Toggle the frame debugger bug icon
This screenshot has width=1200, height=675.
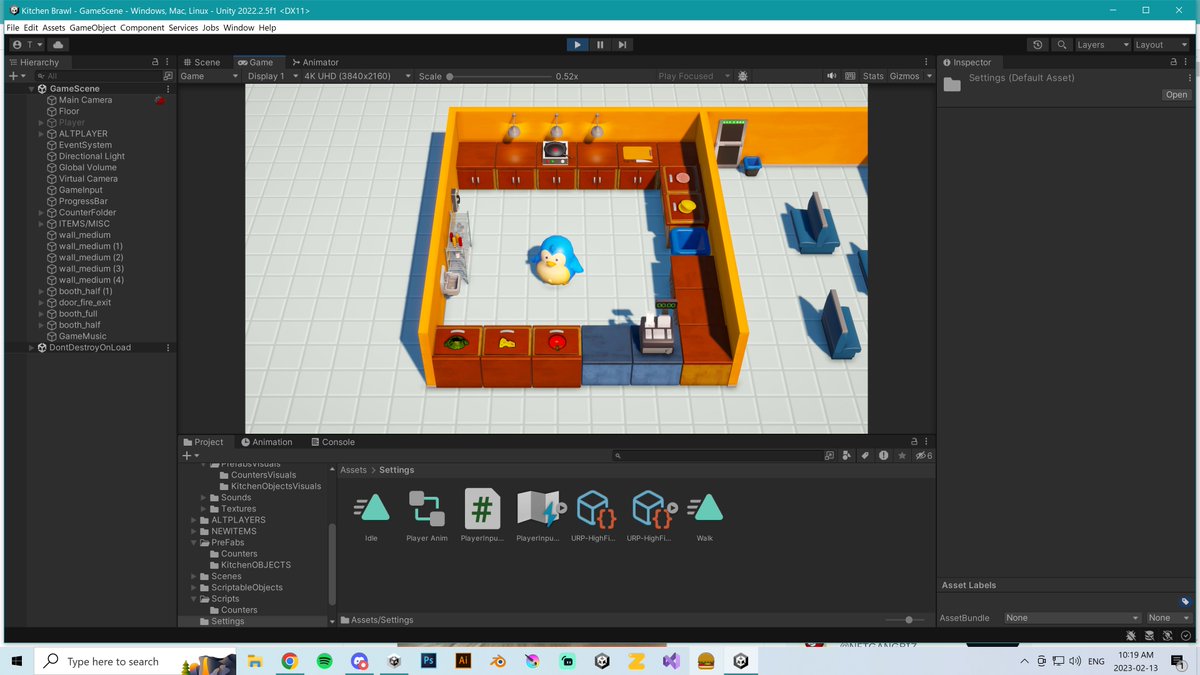click(x=742, y=76)
